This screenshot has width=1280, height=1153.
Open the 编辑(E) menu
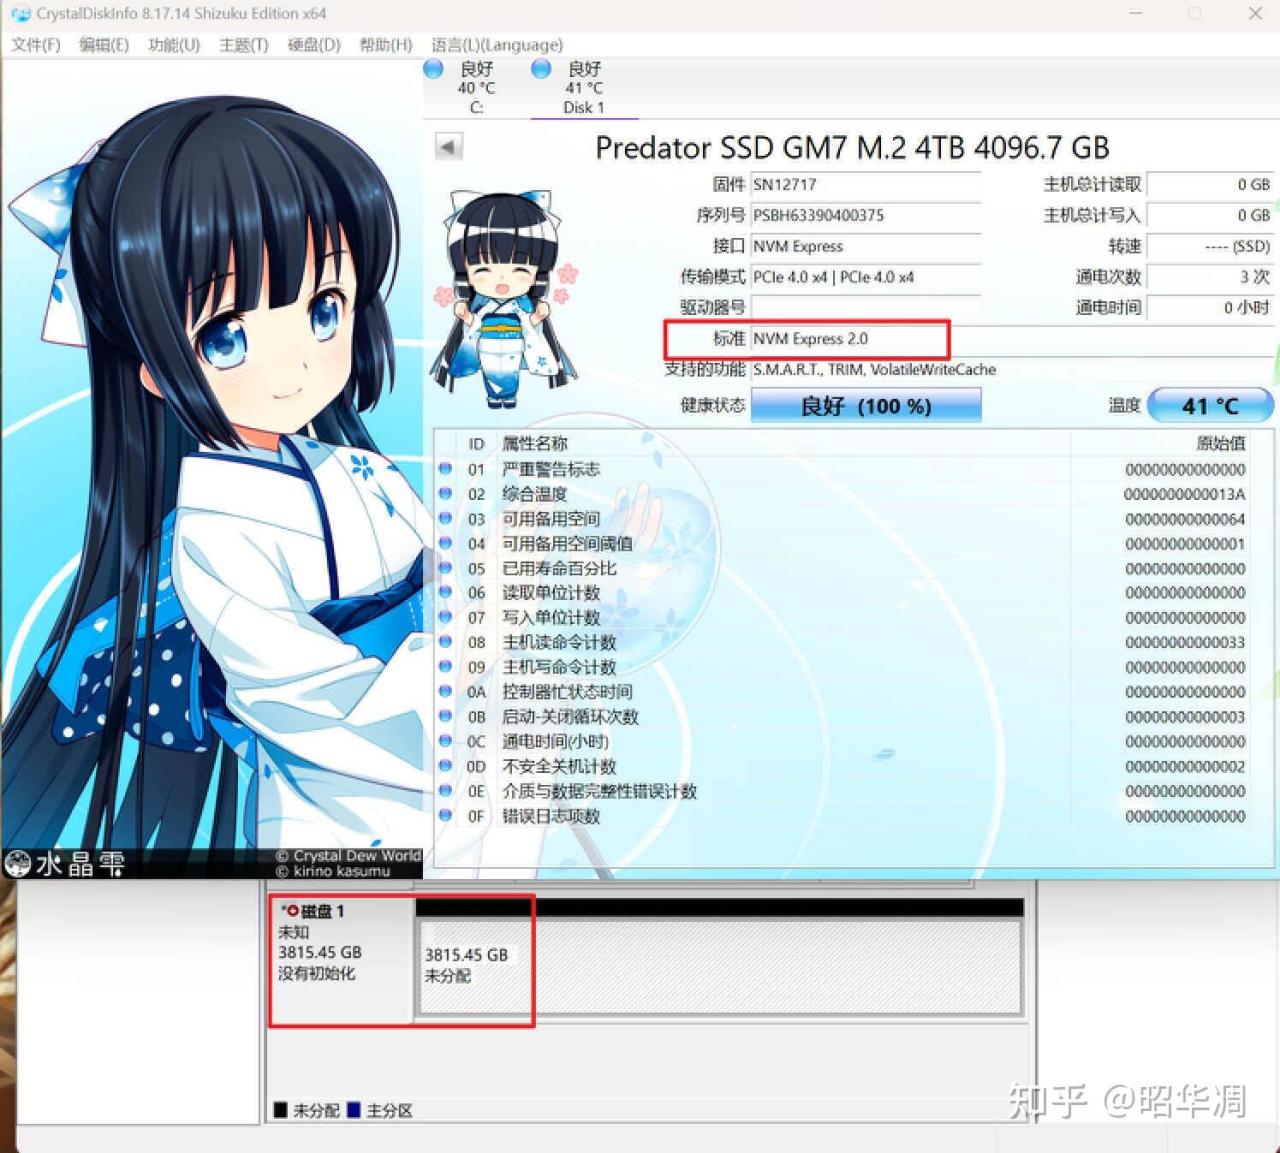click(104, 45)
